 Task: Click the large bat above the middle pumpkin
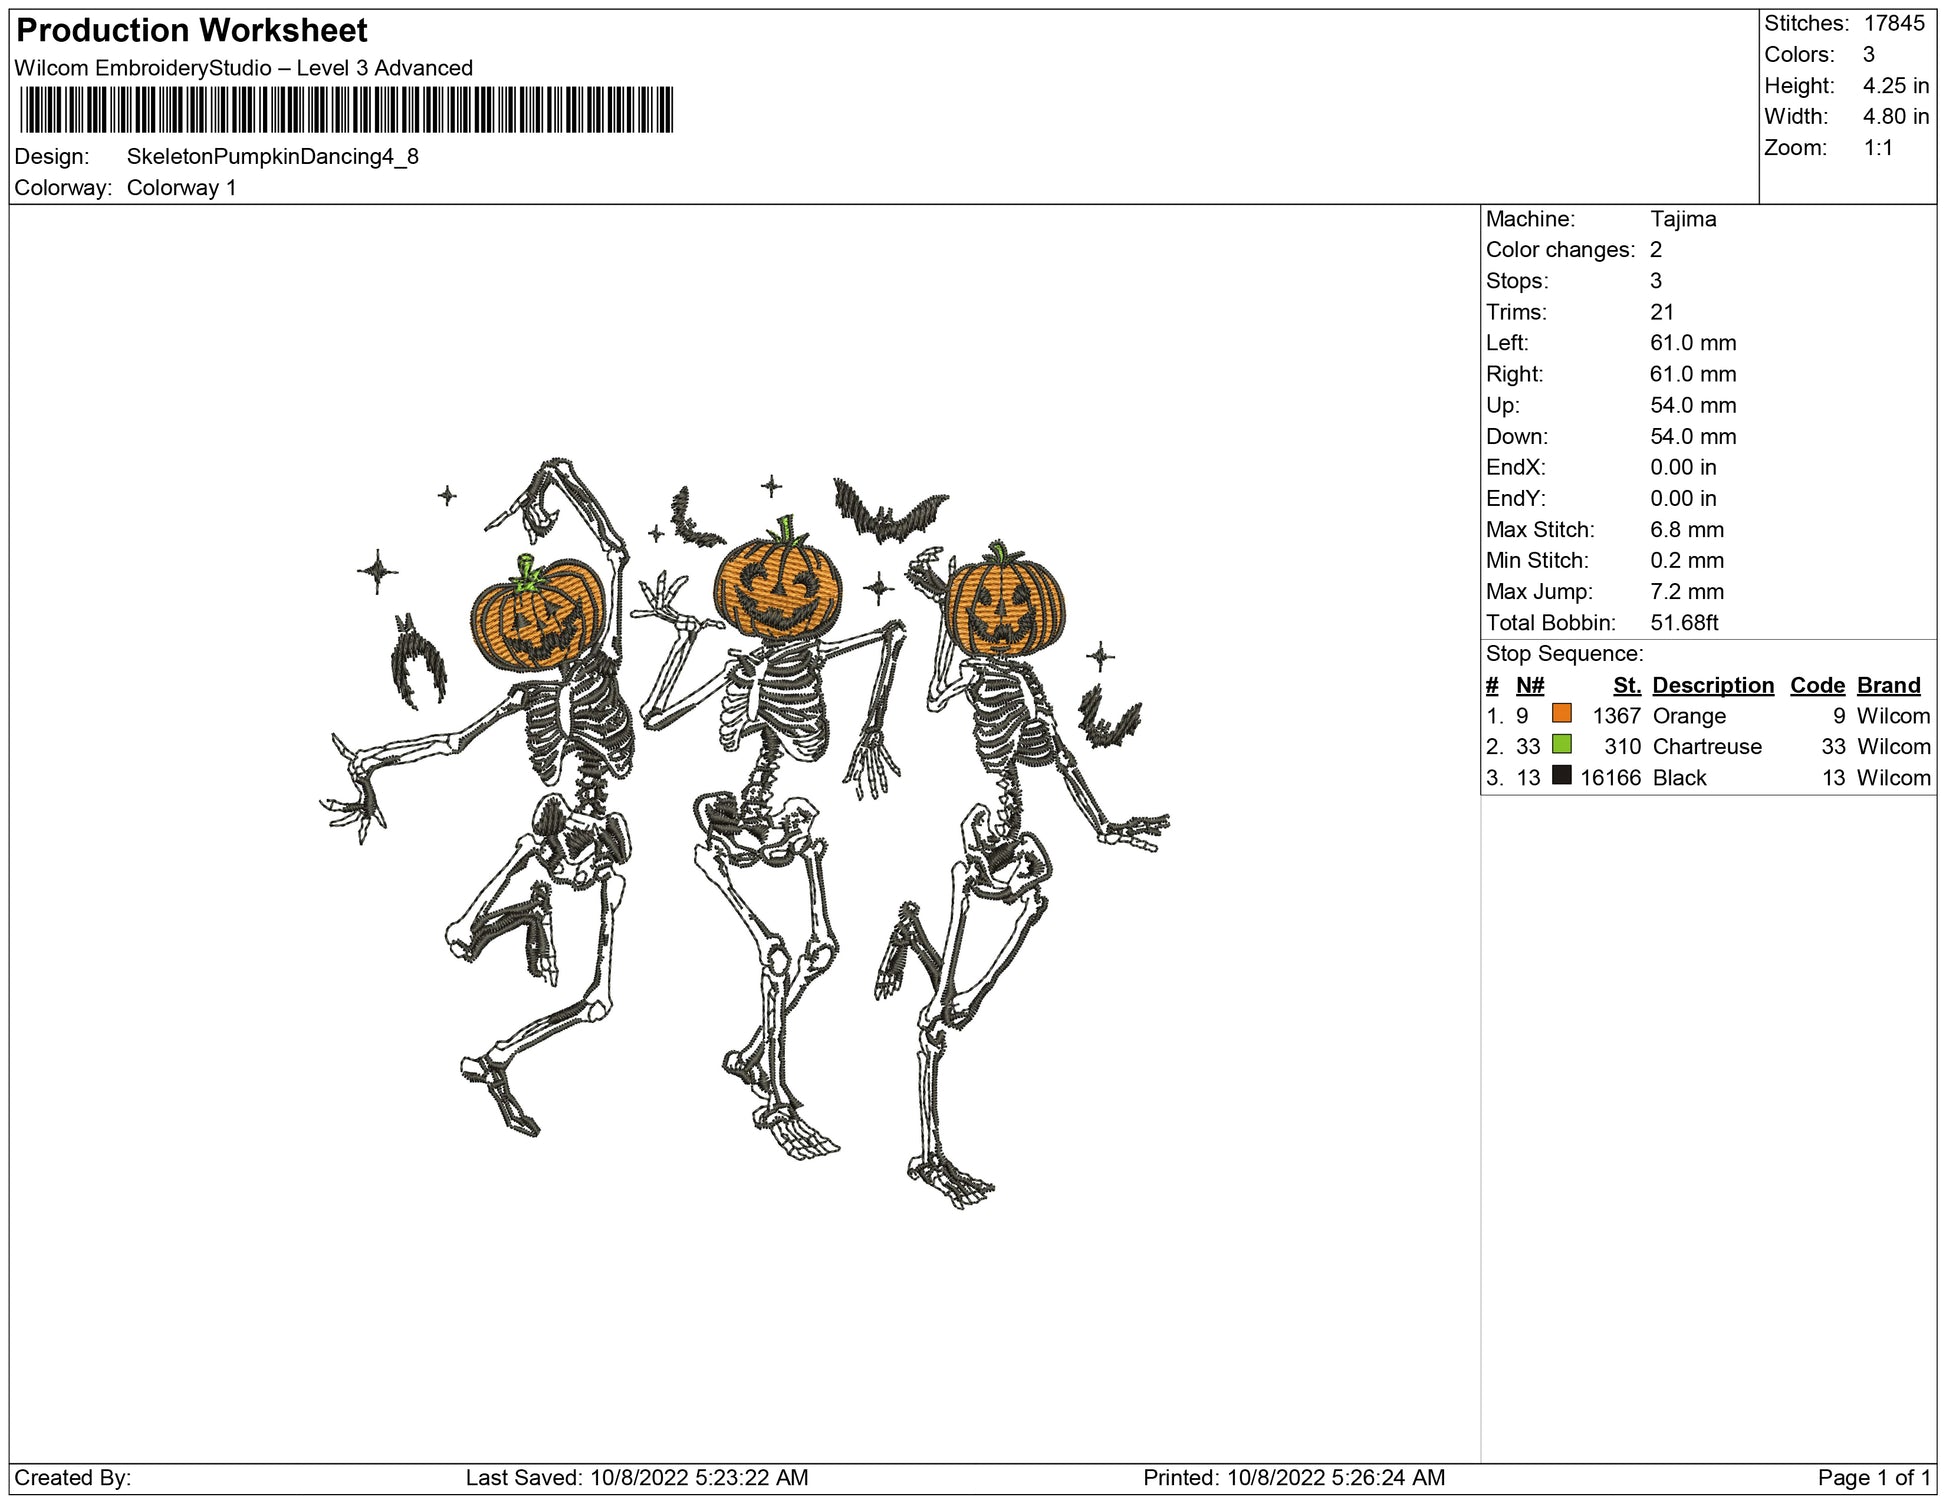pos(888,512)
